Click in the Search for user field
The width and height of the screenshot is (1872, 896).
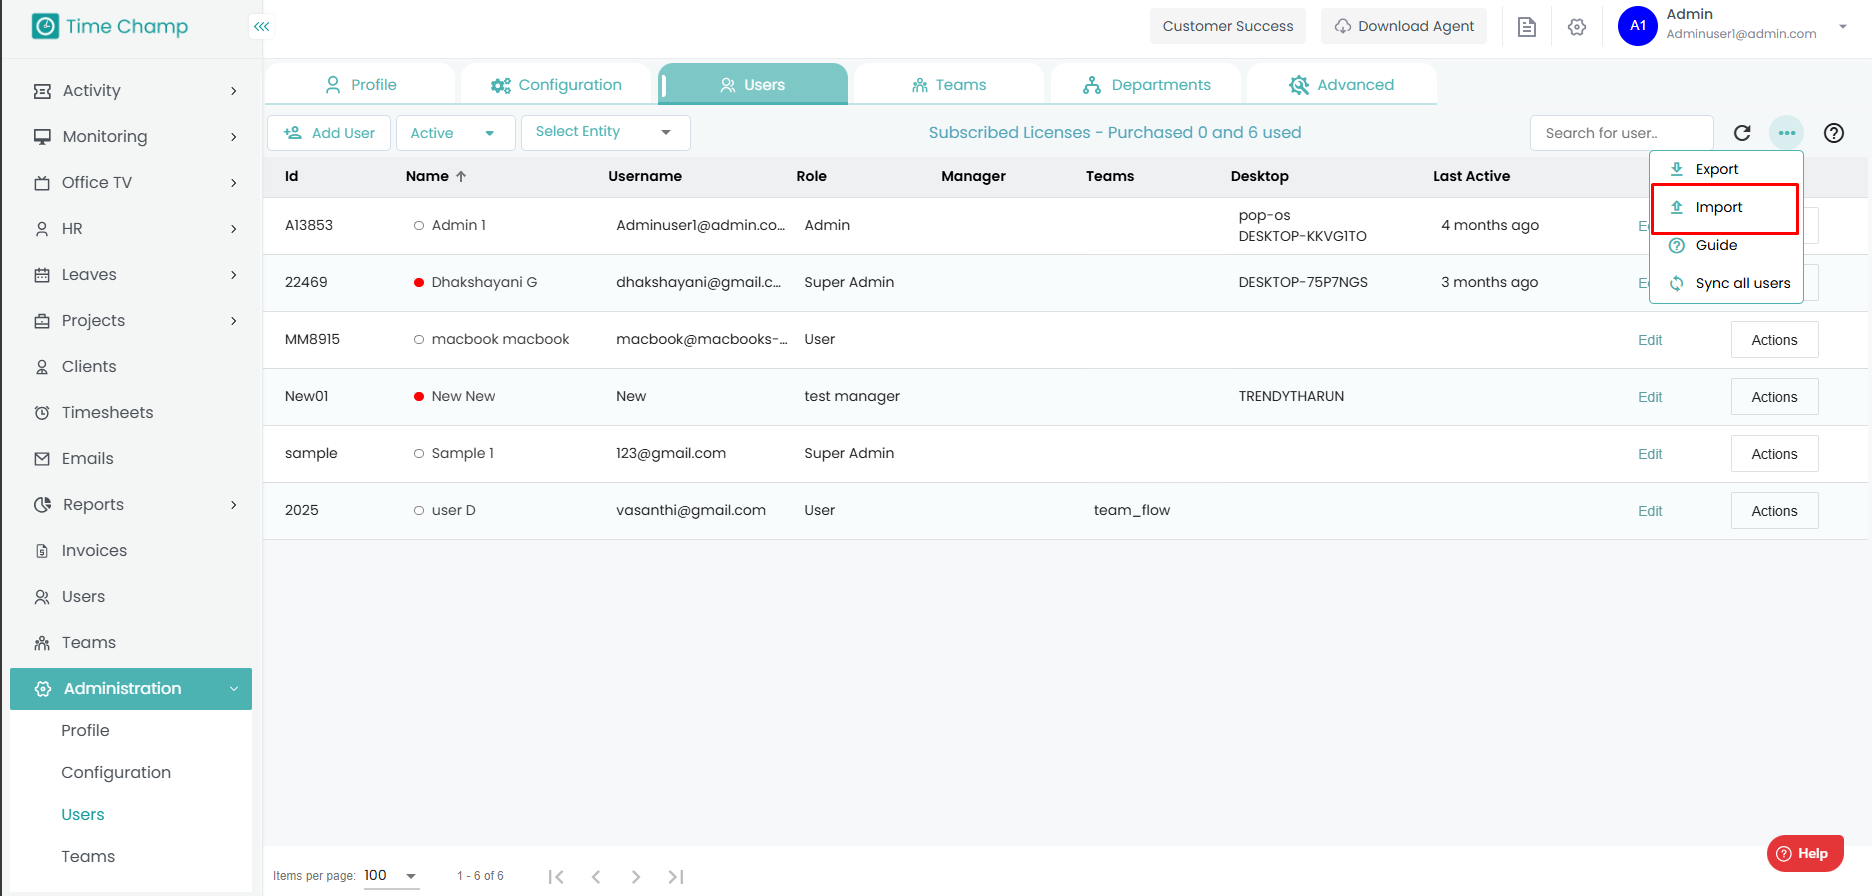pyautogui.click(x=1621, y=133)
